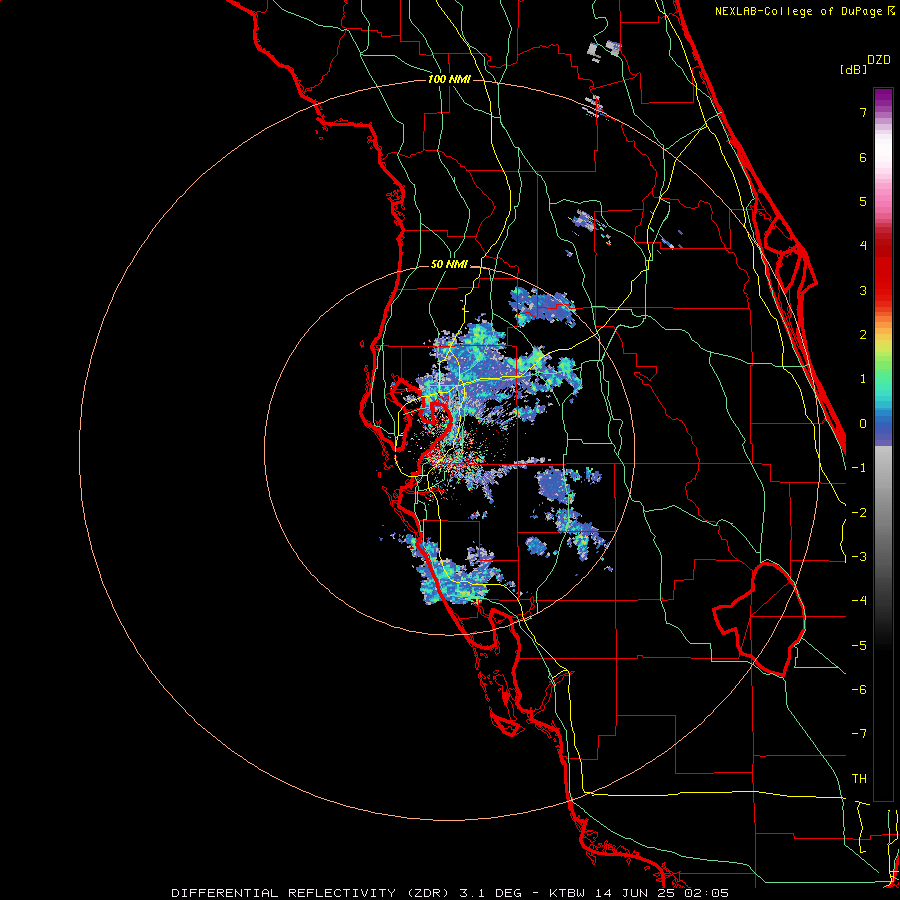
Task: Click the 7 tick label on the scale
Action: tap(863, 112)
